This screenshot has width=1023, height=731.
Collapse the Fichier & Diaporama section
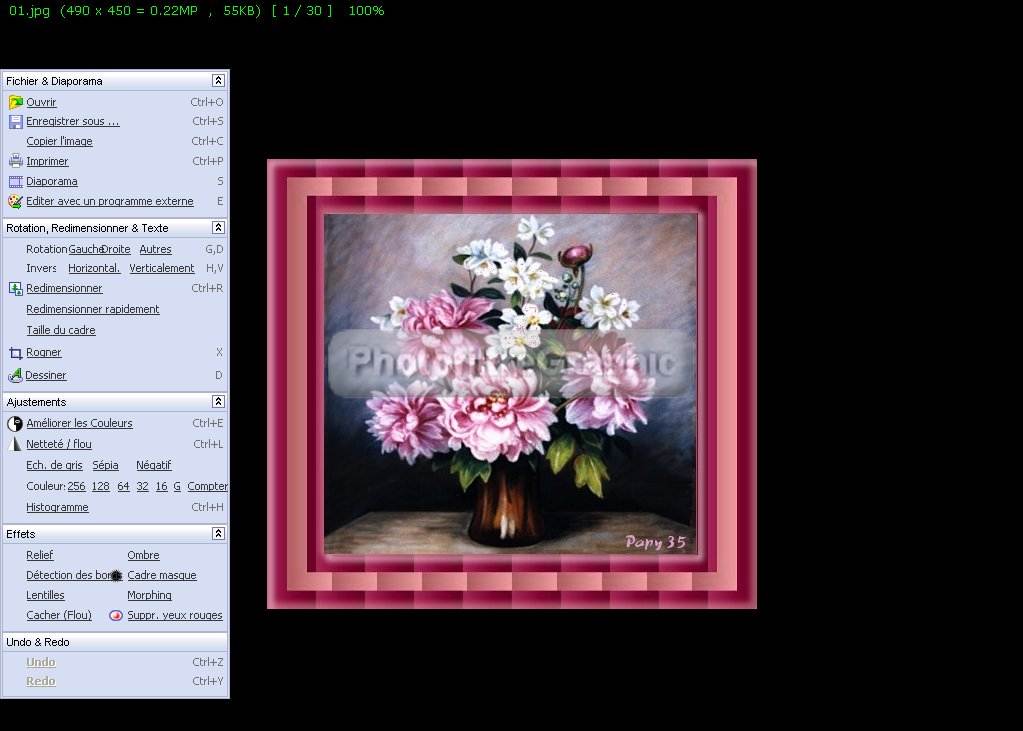(218, 81)
